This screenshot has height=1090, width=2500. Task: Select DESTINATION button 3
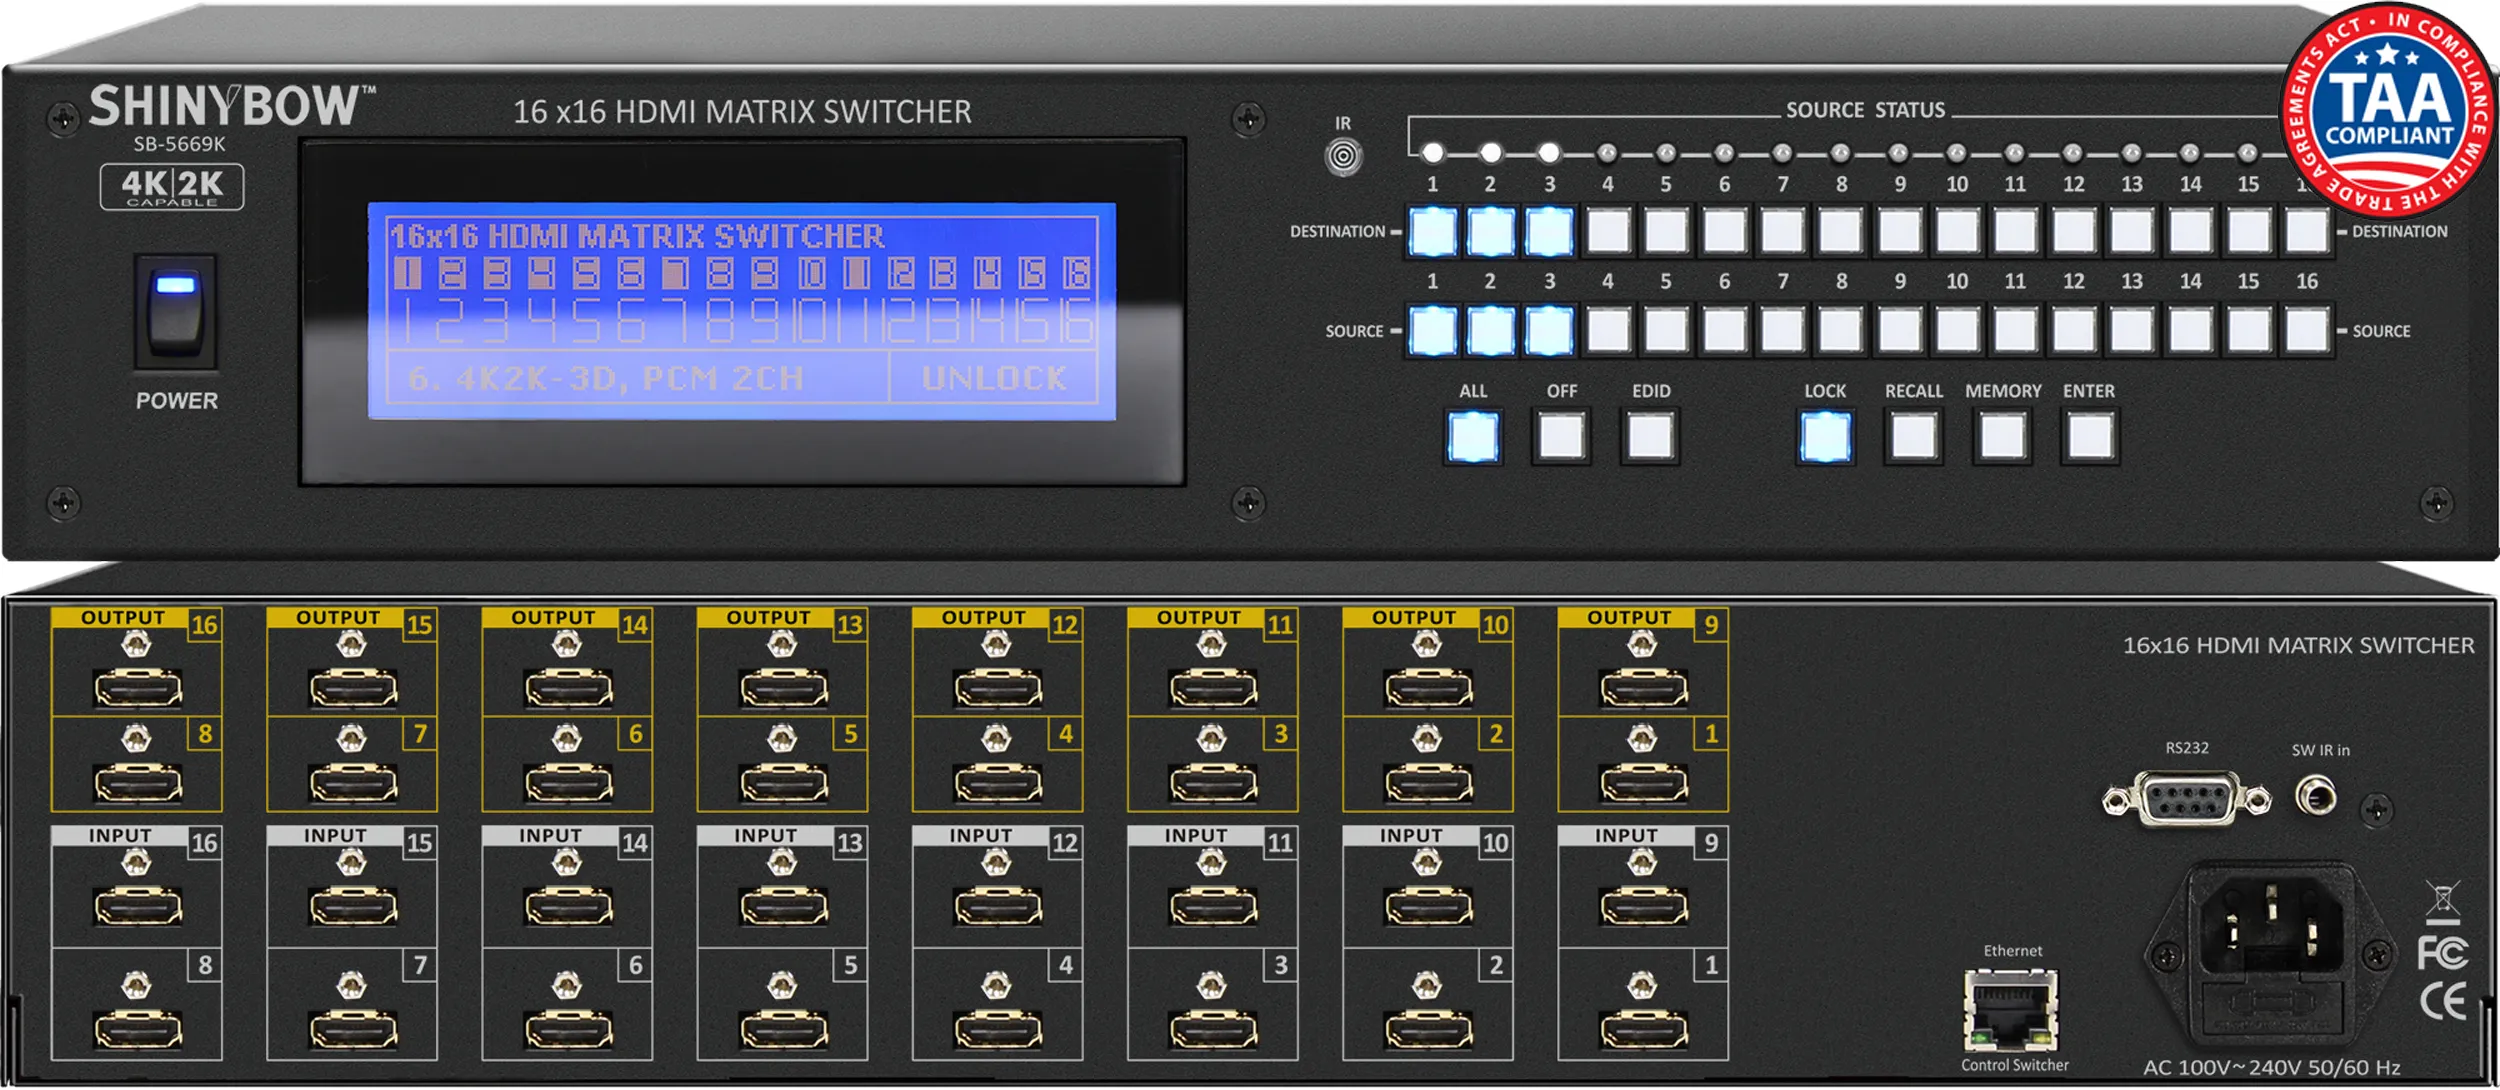1549,232
